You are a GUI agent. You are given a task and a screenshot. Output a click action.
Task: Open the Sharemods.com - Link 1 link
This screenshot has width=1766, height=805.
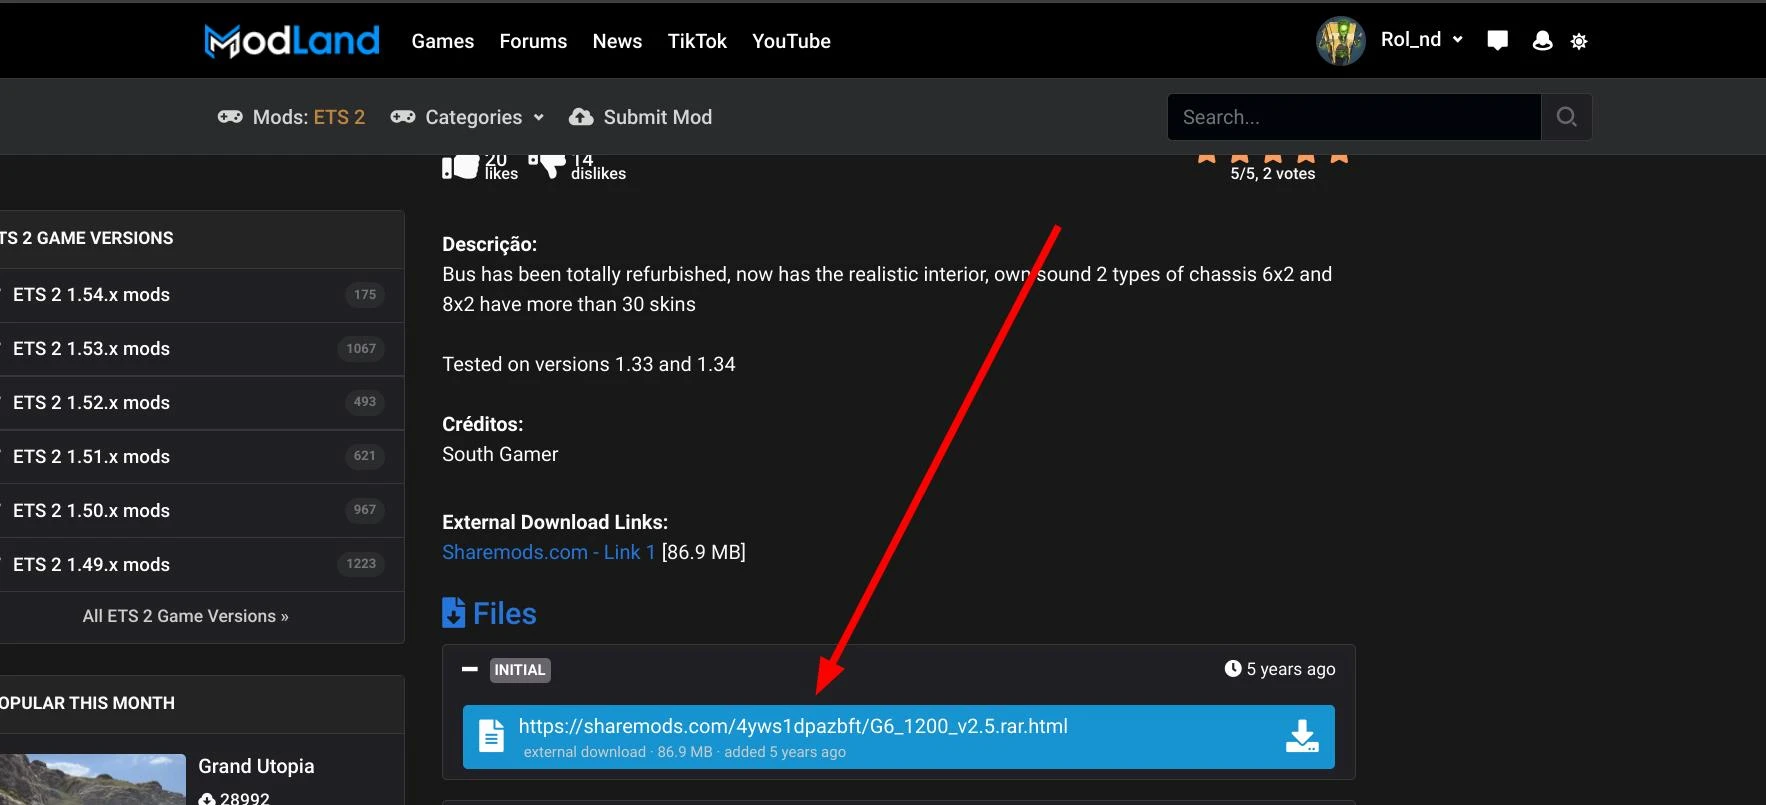[x=549, y=552]
